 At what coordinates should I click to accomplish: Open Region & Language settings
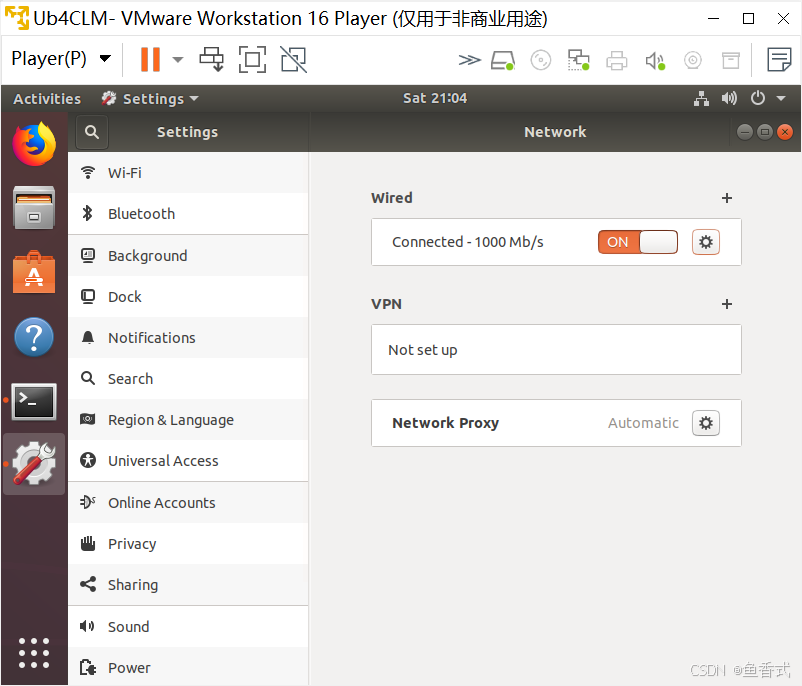tap(188, 419)
